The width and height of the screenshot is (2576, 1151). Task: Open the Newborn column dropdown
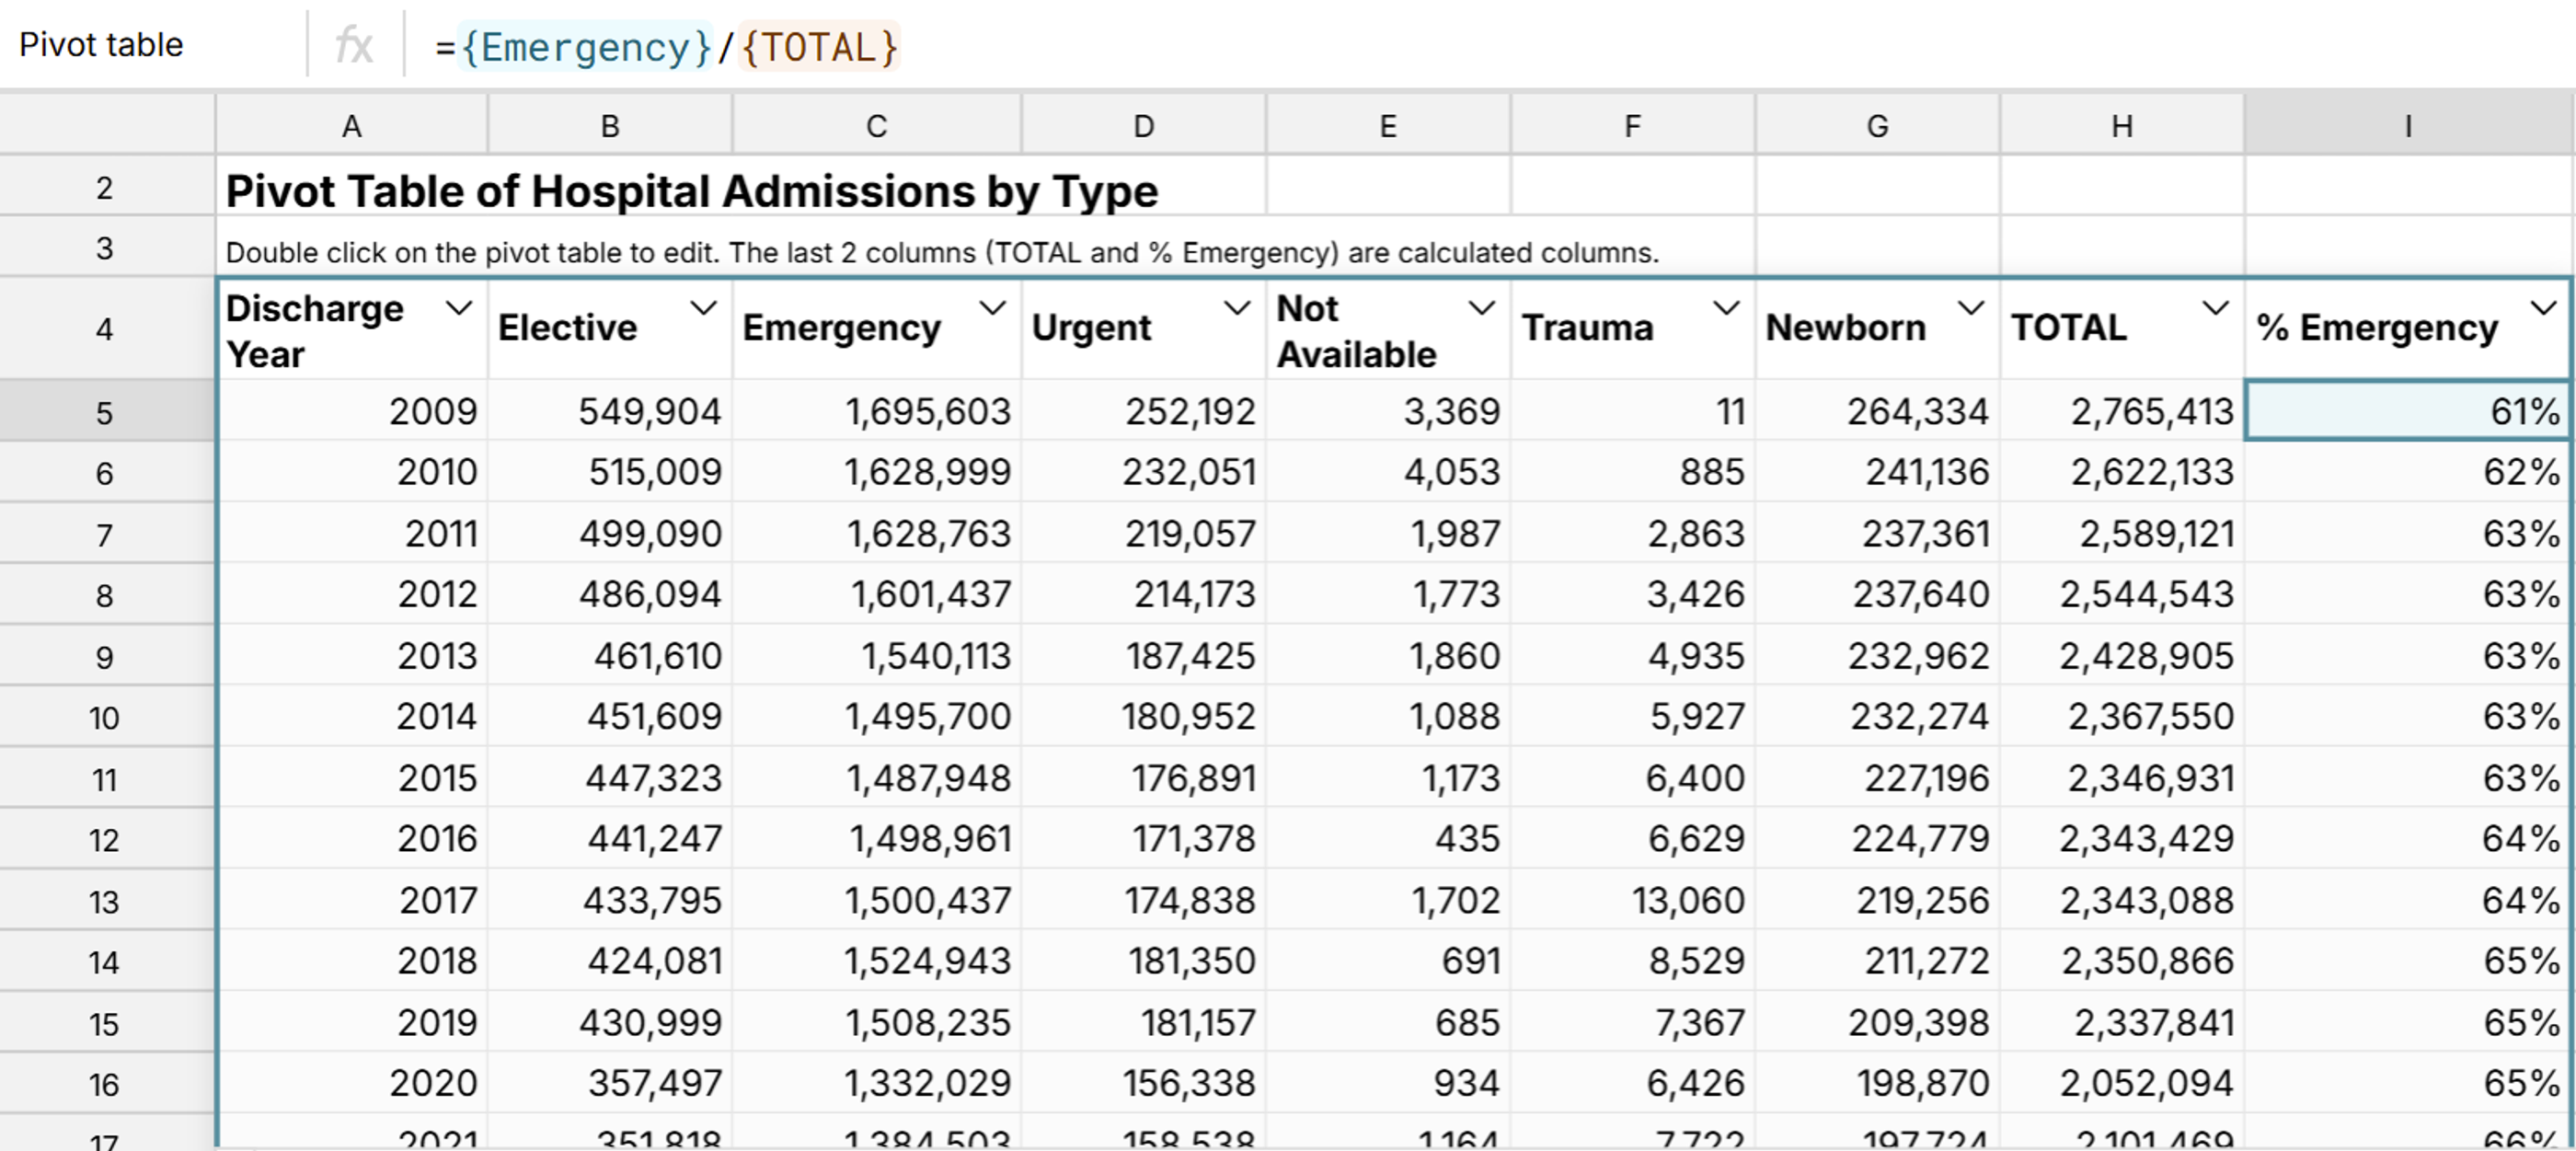(x=1971, y=308)
